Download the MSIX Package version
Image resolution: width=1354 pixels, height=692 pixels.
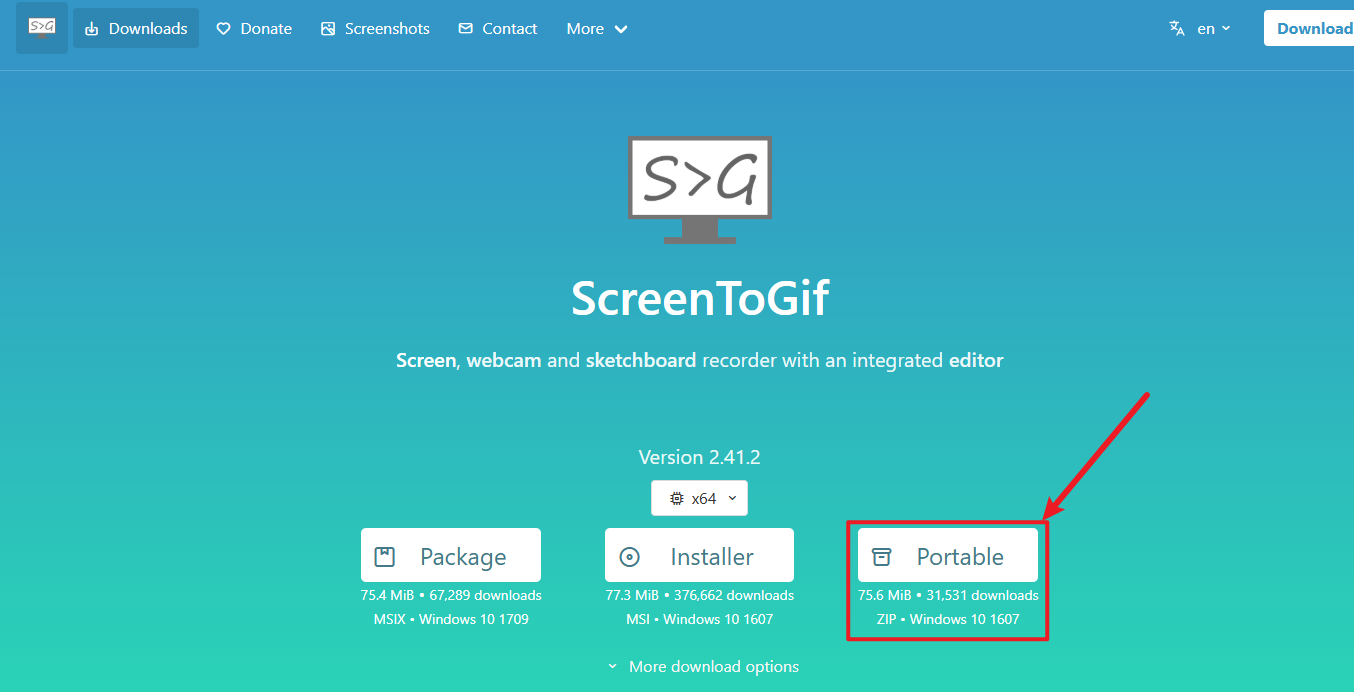(x=451, y=555)
